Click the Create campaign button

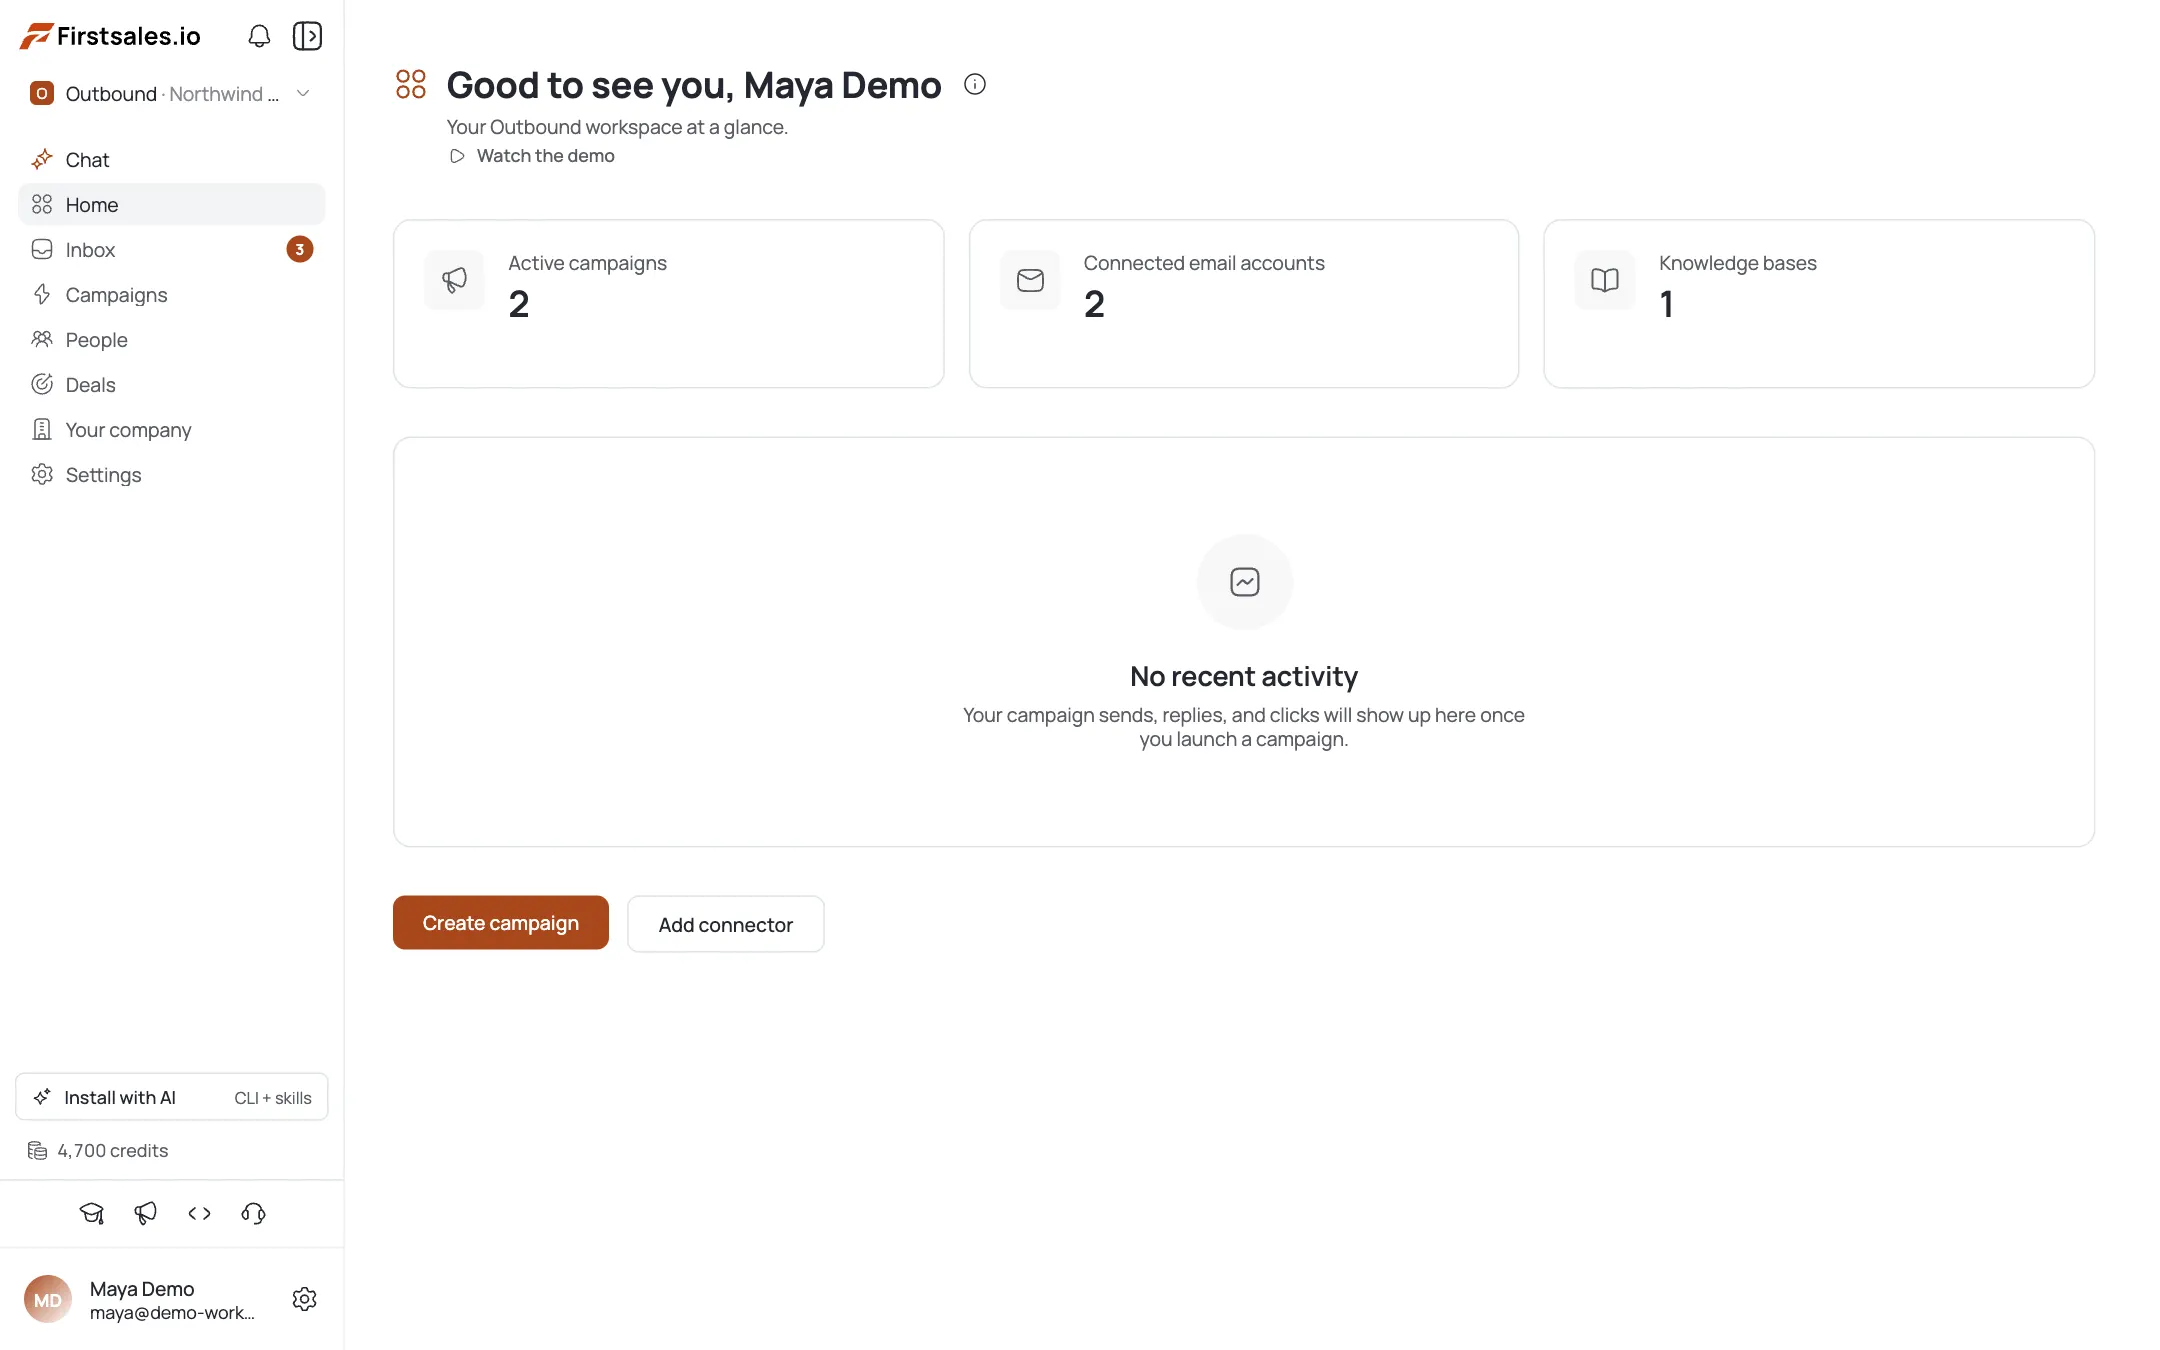click(x=501, y=923)
